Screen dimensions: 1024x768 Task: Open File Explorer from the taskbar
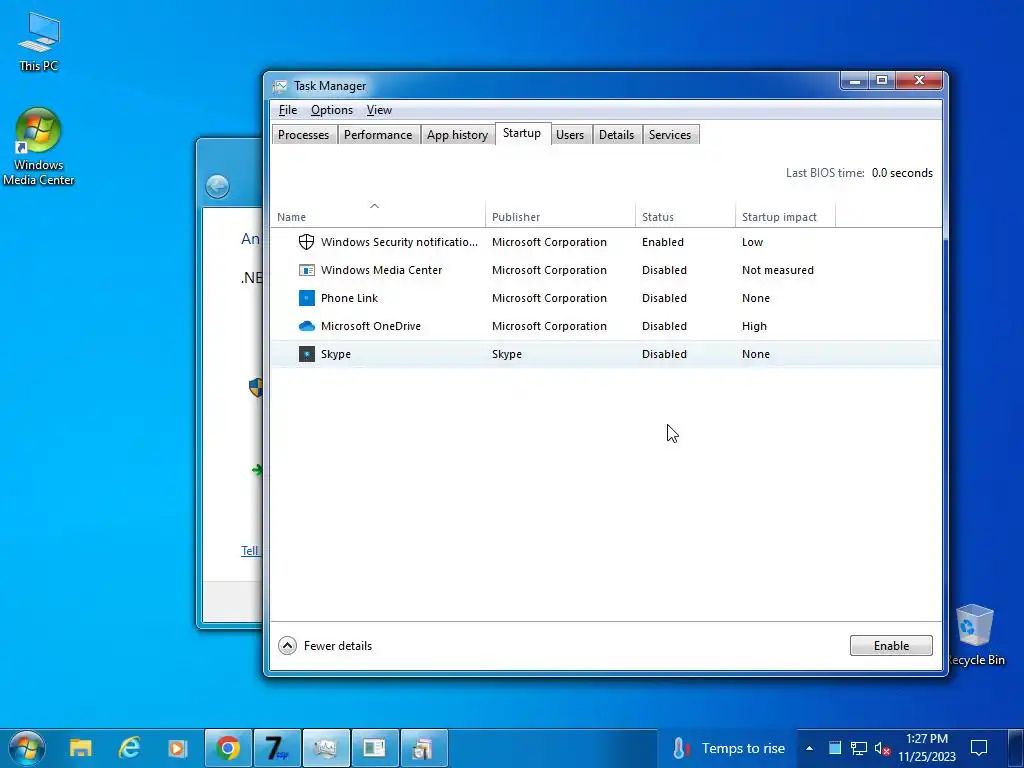(x=81, y=748)
